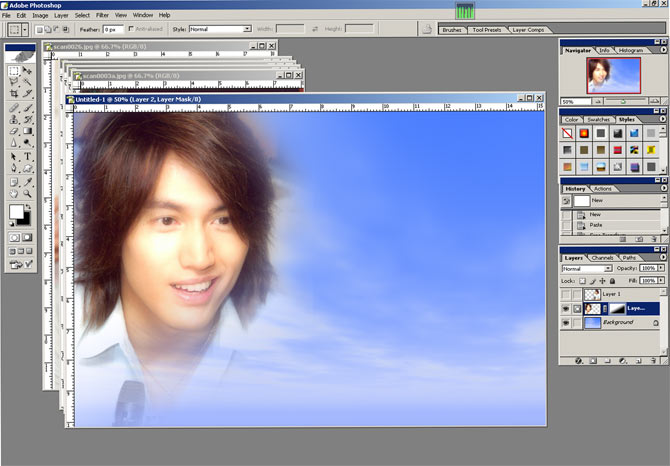Select the Move tool
670x466 pixels.
(27, 71)
